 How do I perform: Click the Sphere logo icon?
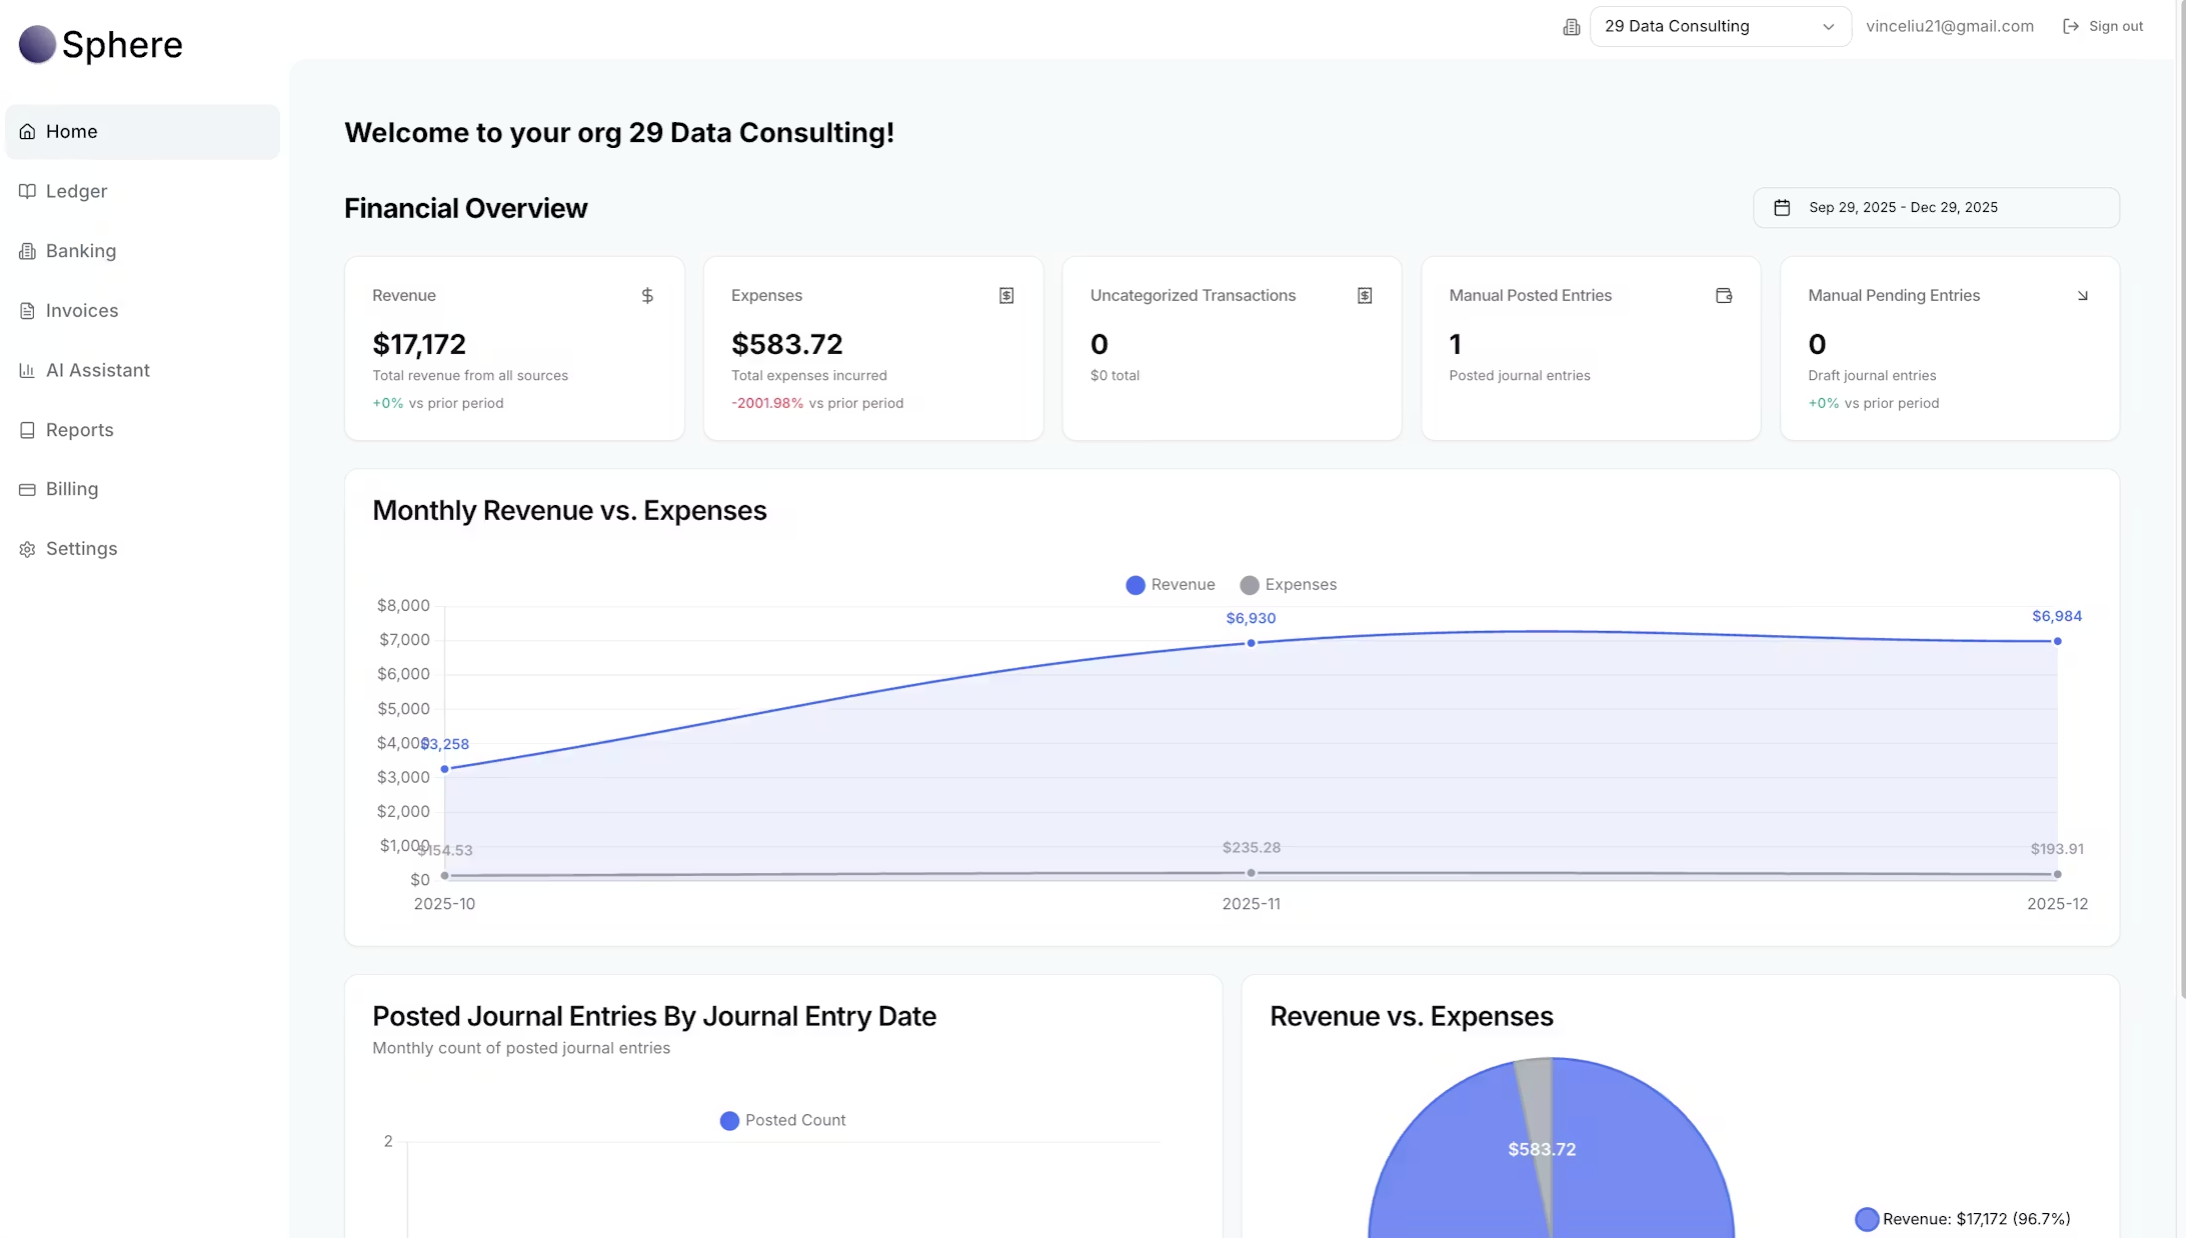point(37,44)
